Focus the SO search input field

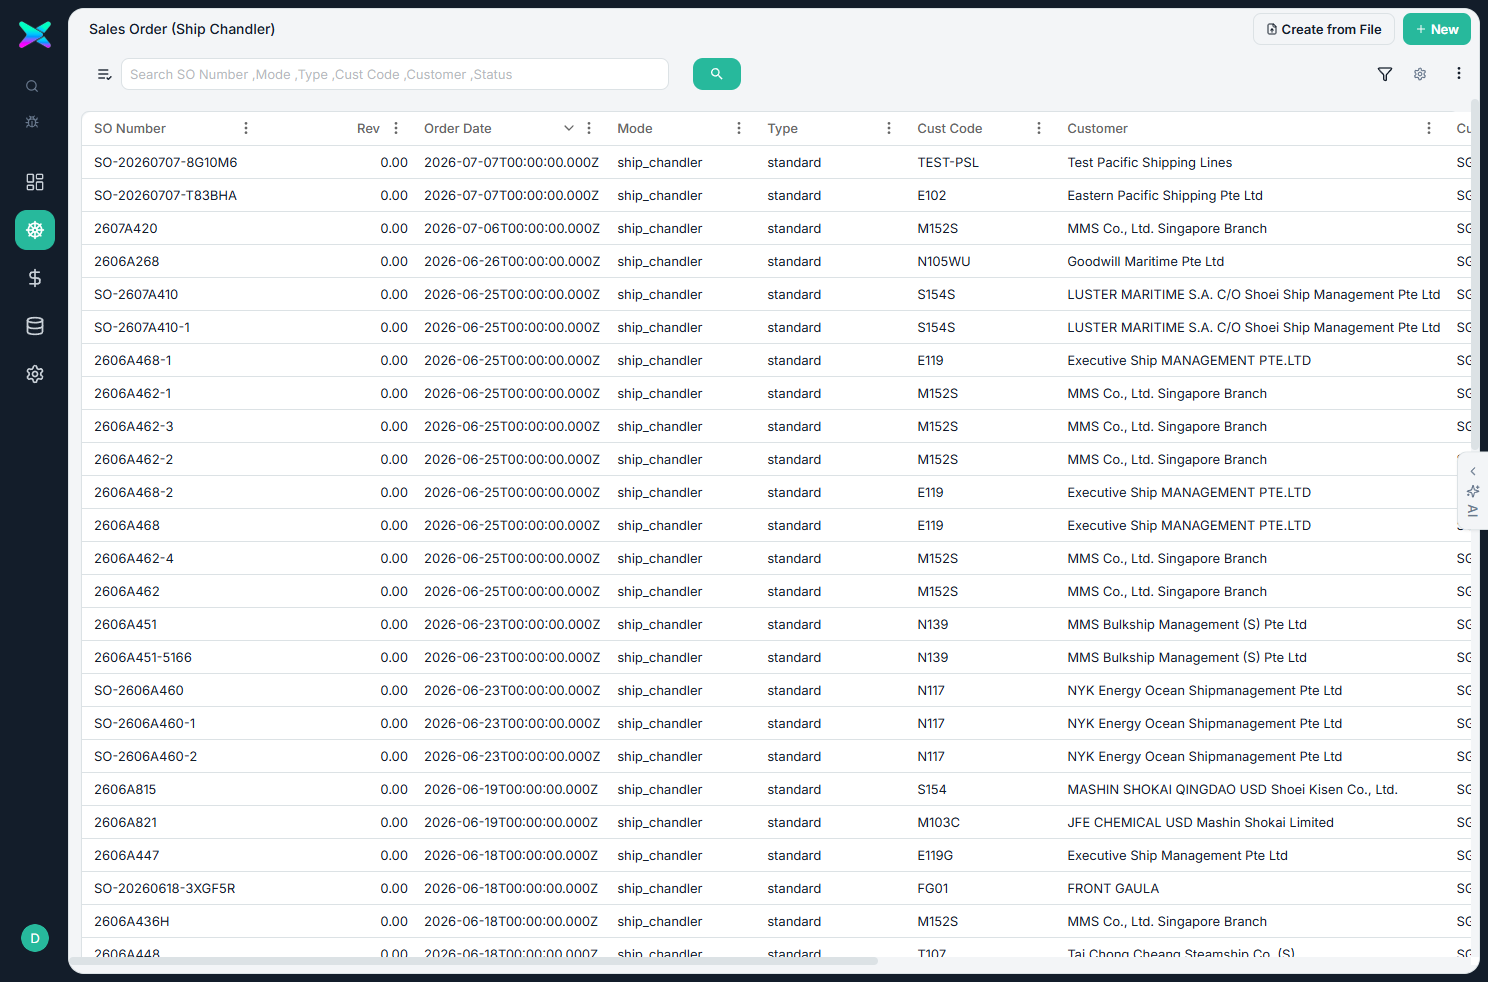point(395,74)
